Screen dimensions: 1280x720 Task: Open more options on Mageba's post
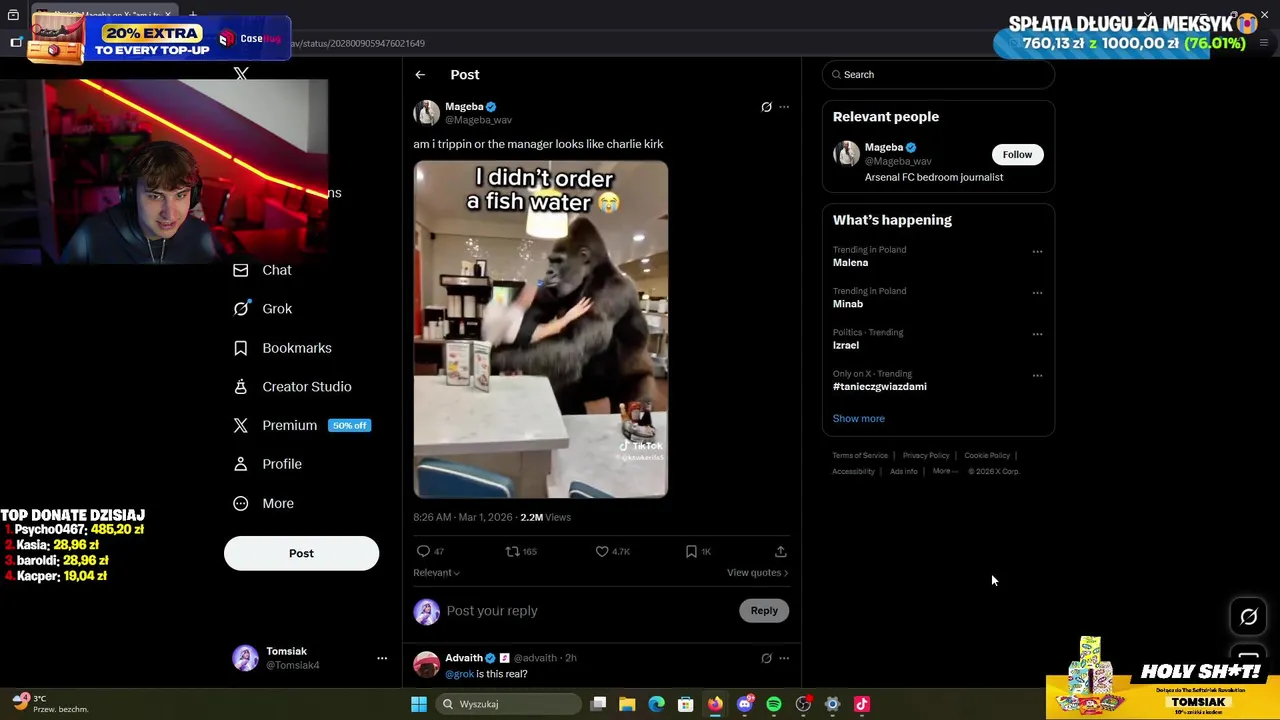point(784,107)
